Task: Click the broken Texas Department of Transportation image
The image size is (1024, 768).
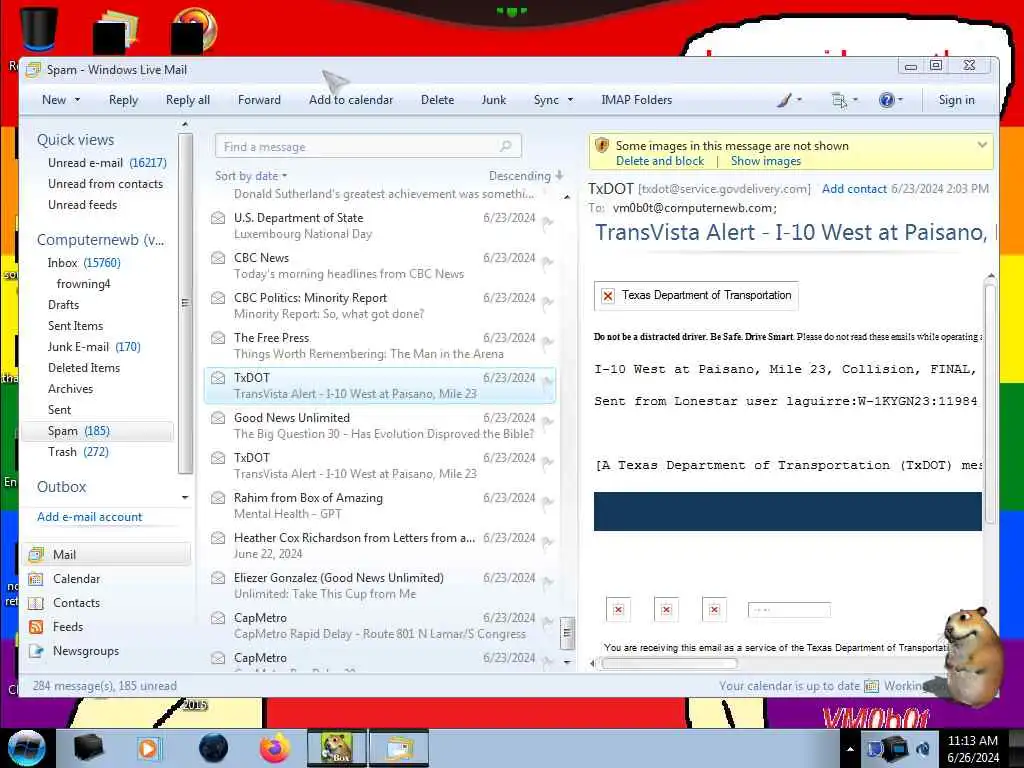Action: tap(696, 296)
